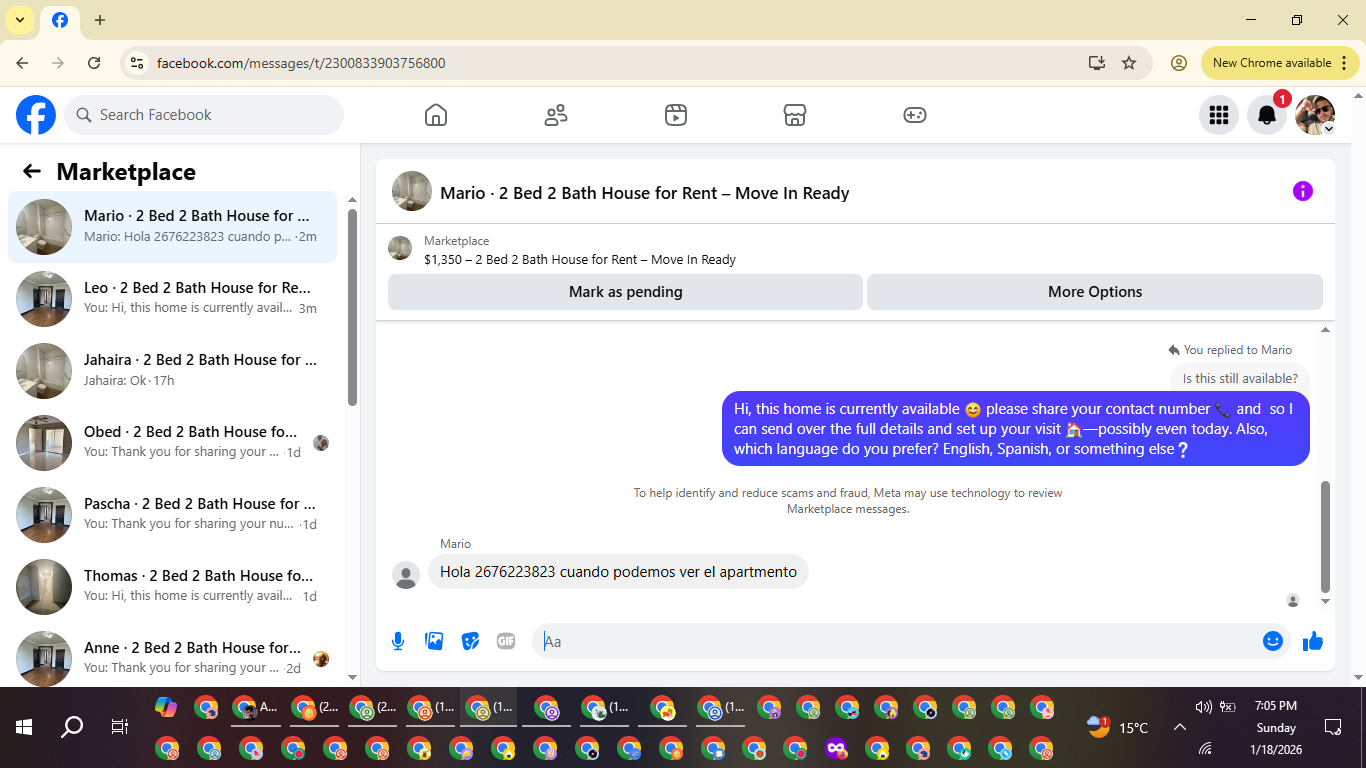Click the back arrow next to Marketplace
The width and height of the screenshot is (1366, 768).
32,171
